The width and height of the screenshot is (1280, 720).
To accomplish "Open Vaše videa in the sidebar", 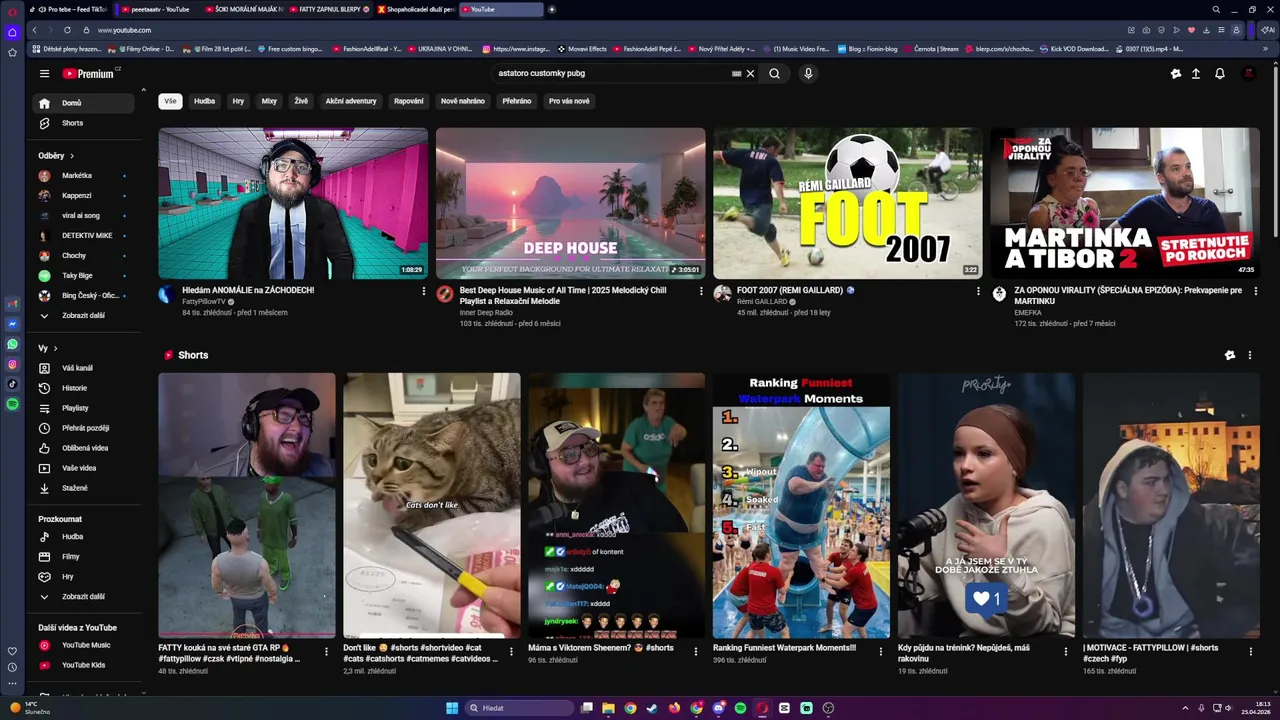I will tap(84, 468).
